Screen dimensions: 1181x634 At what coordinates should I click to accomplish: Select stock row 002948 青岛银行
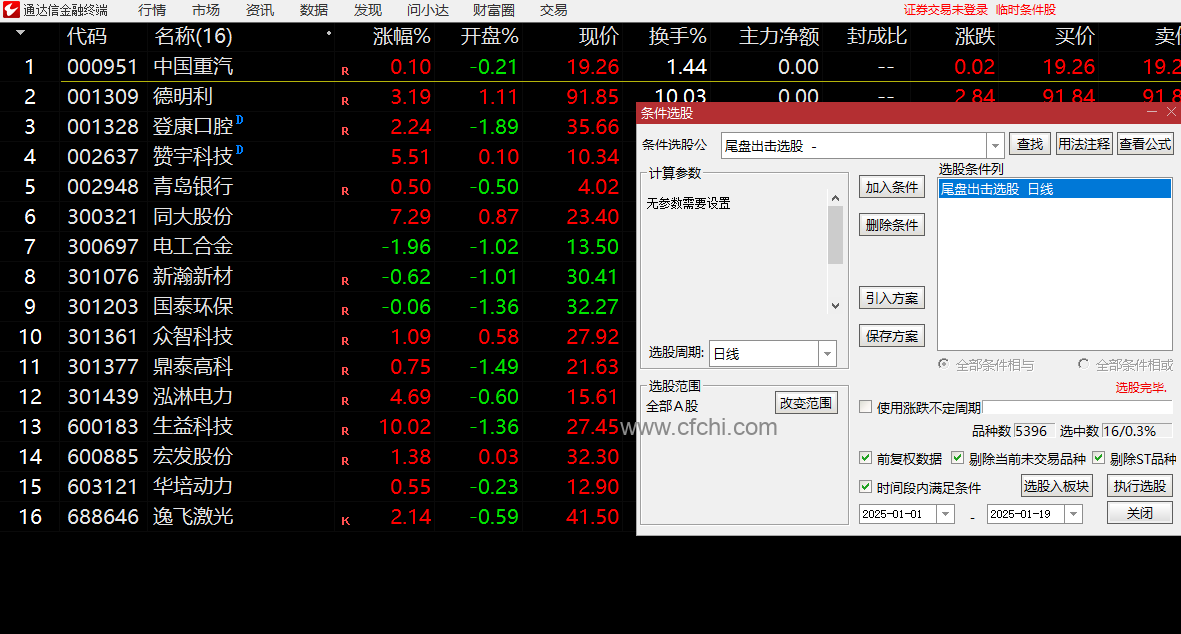[317, 186]
